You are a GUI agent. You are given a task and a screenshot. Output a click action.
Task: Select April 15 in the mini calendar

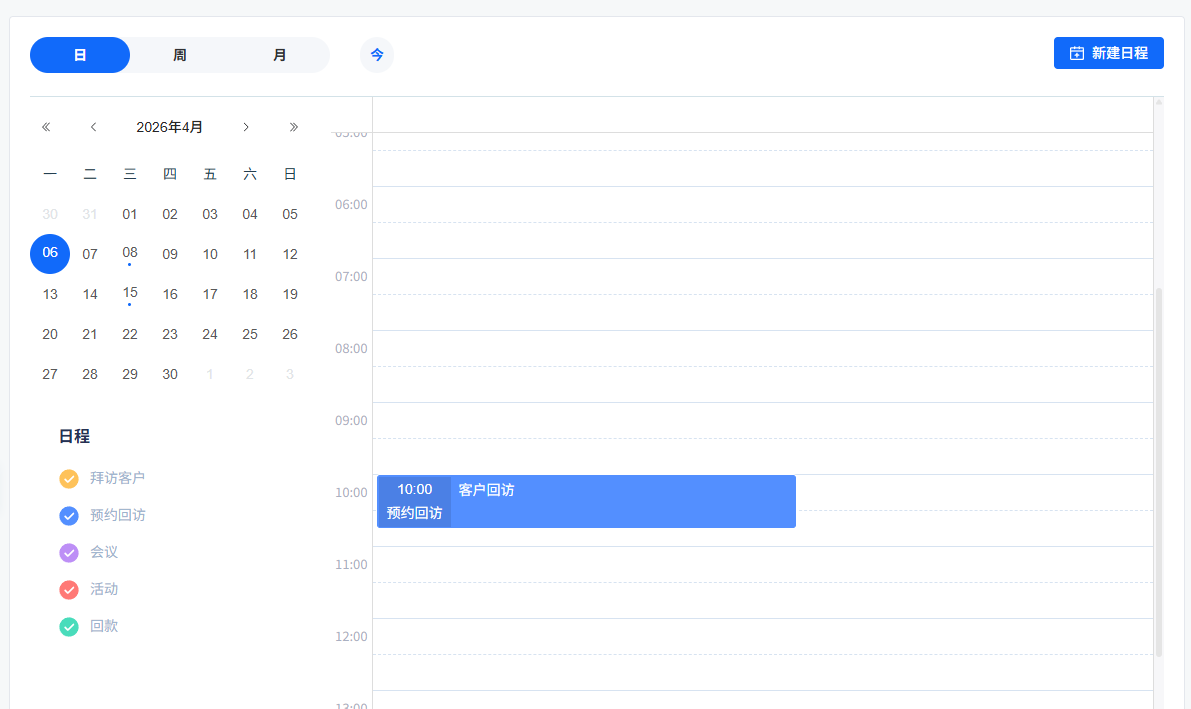tap(130, 294)
